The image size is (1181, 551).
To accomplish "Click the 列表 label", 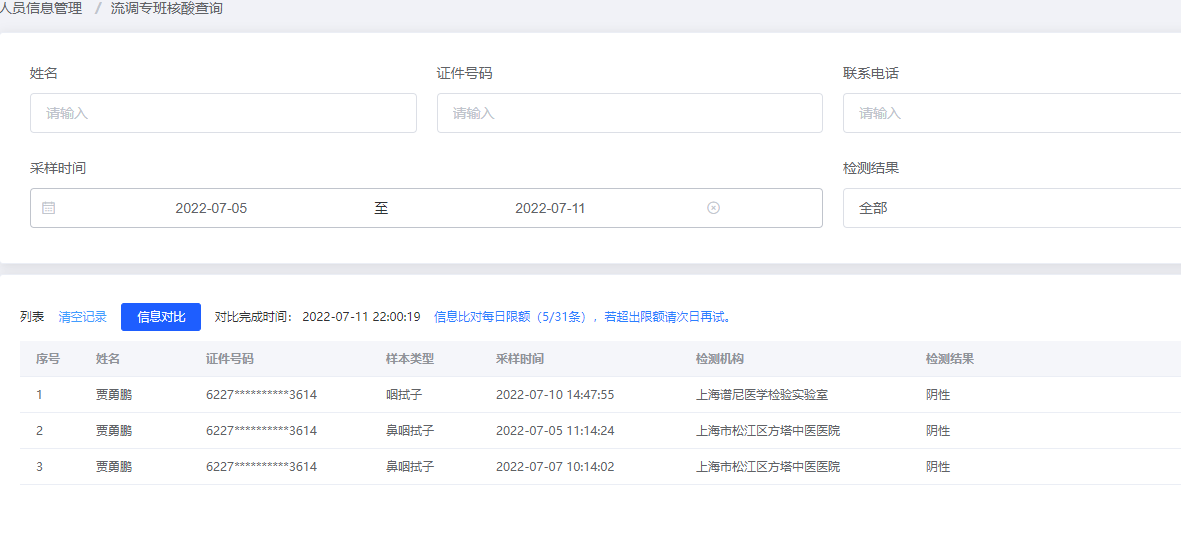I will point(32,317).
